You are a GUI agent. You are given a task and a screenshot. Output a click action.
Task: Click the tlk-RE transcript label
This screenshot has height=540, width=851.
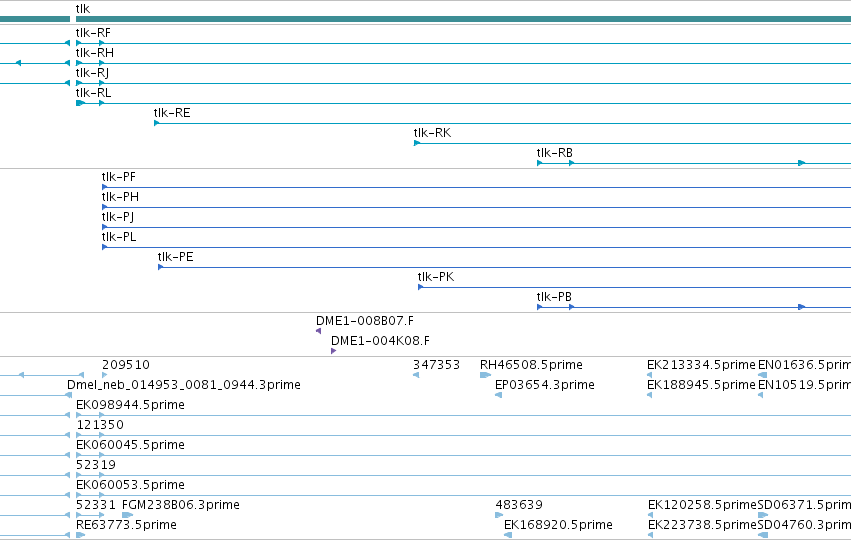coord(172,113)
